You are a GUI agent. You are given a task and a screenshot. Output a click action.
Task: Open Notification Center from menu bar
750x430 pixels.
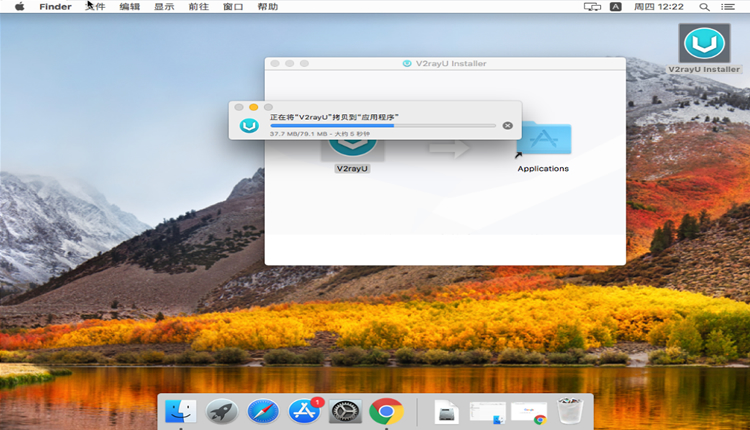click(x=733, y=6)
